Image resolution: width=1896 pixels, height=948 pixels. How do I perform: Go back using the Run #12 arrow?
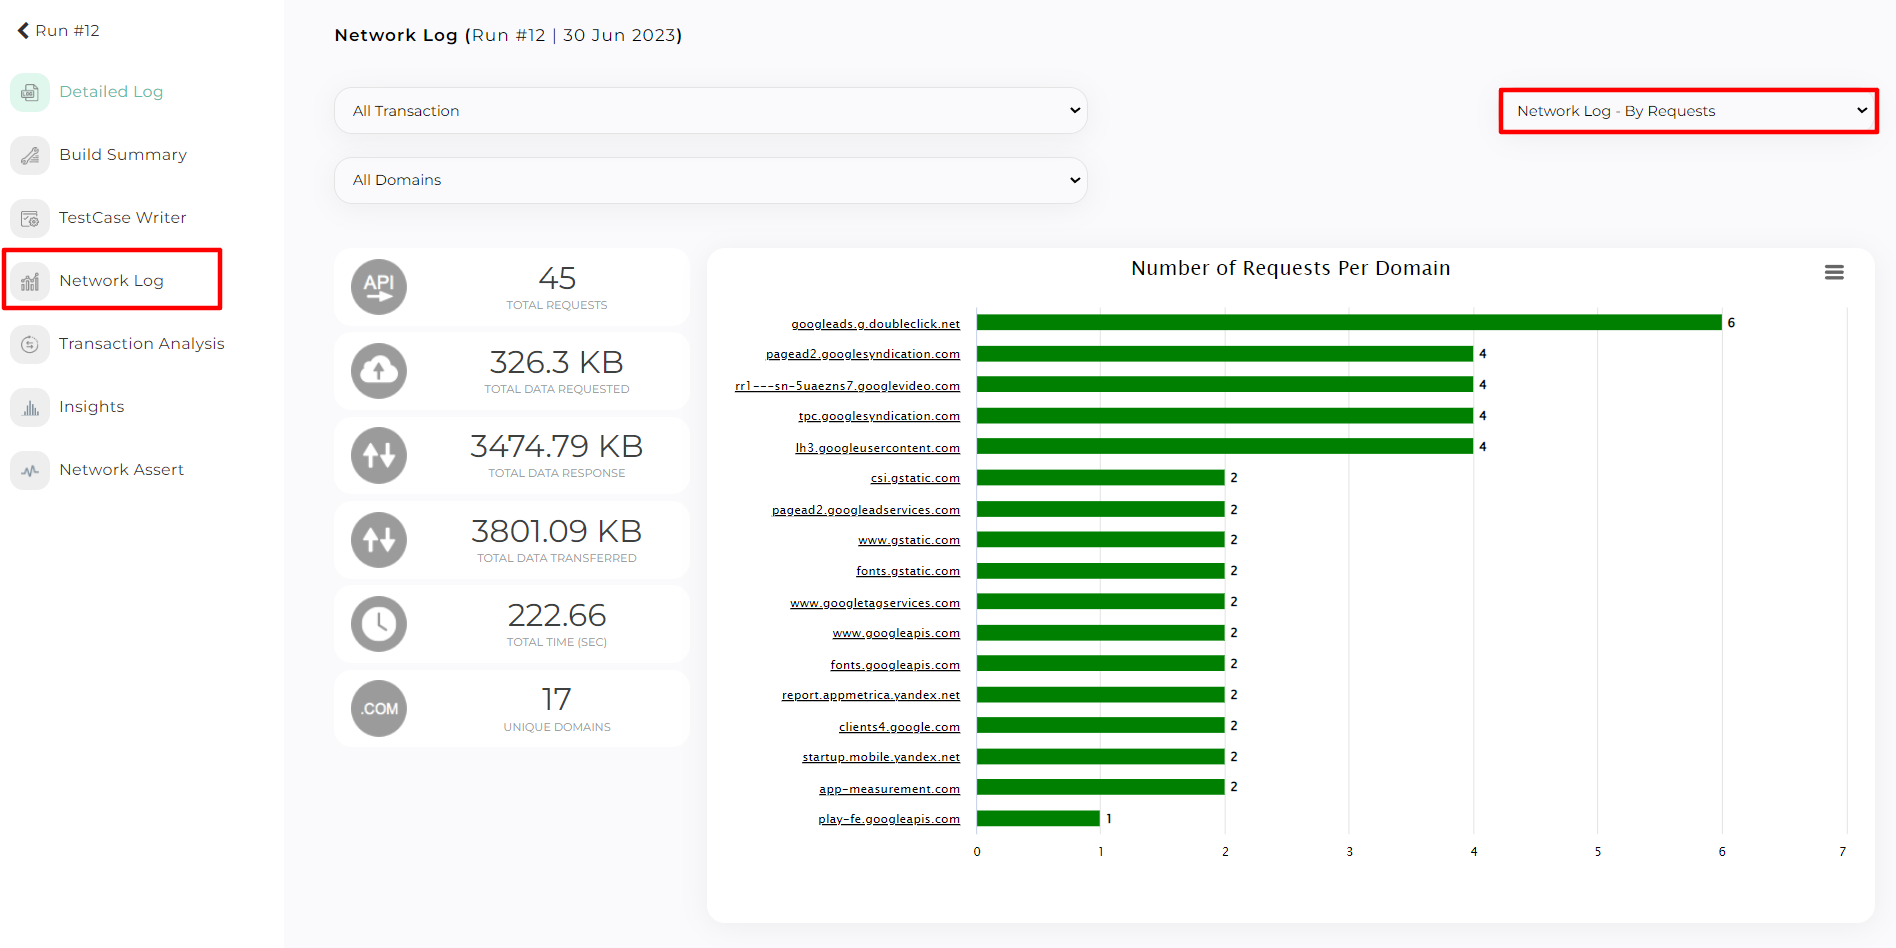pos(22,29)
